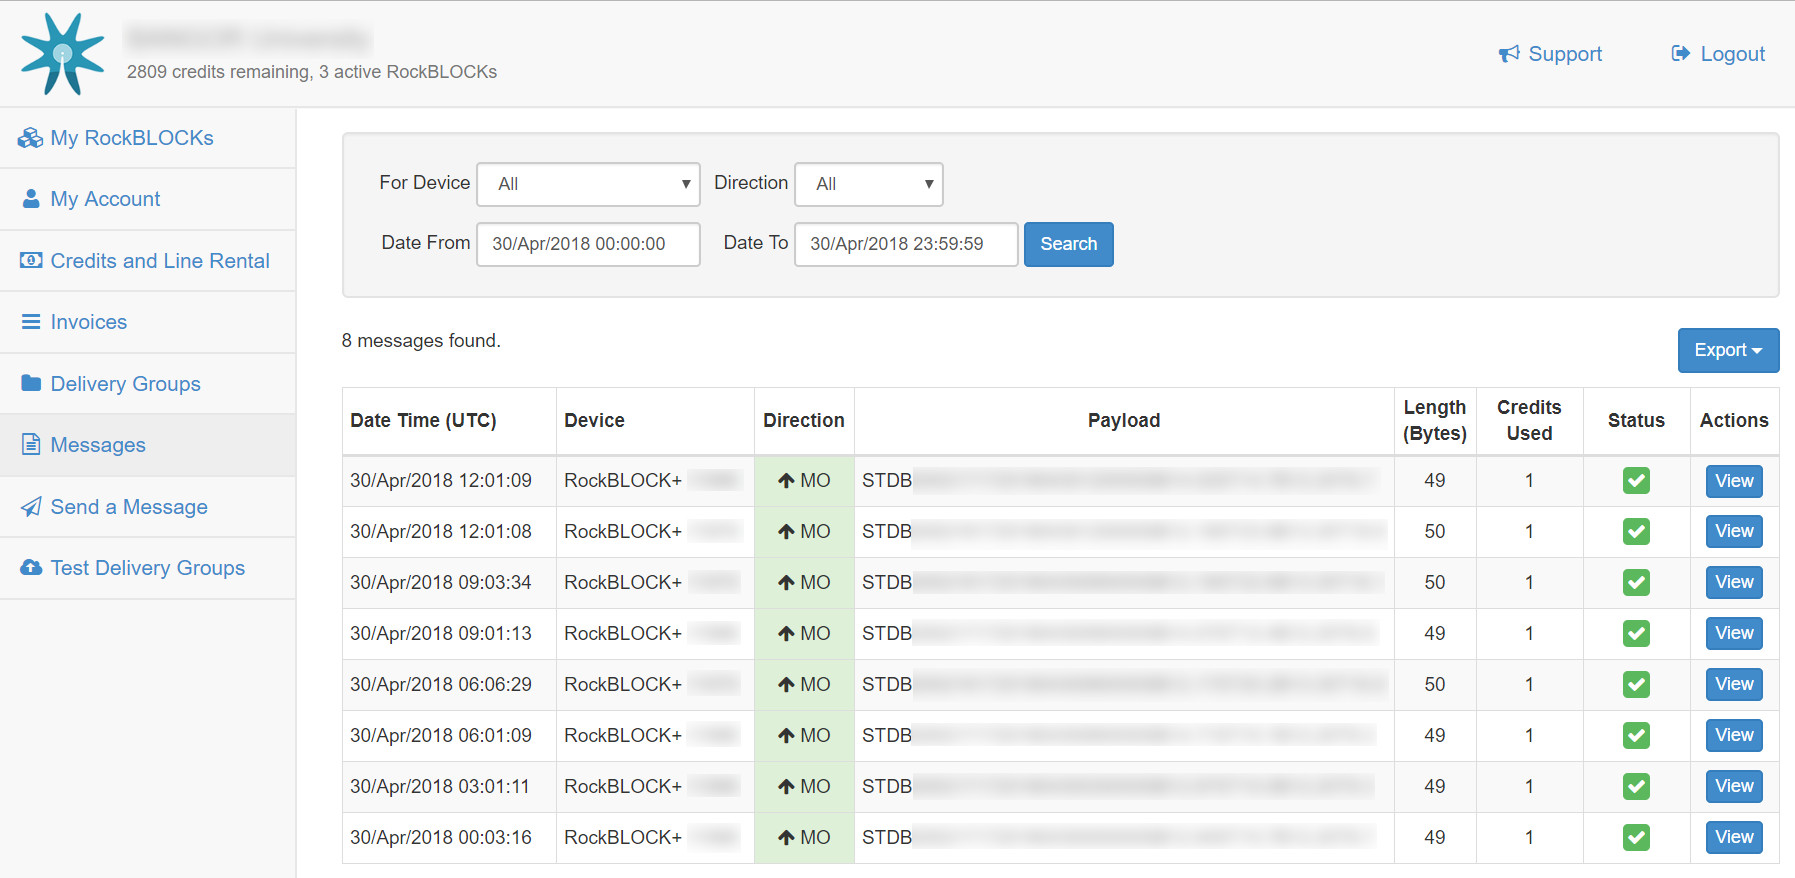Click the status checkmark for the 06:01:09 message
This screenshot has width=1795, height=878.
coord(1636,736)
